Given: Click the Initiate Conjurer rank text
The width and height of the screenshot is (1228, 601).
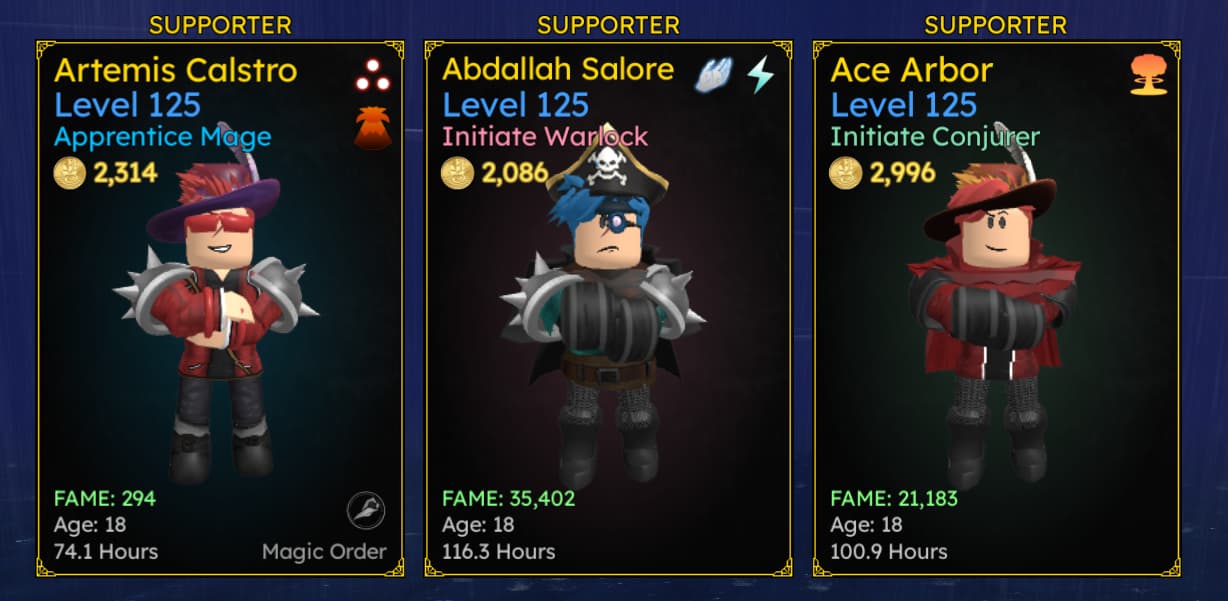Looking at the screenshot, I should (x=935, y=137).
